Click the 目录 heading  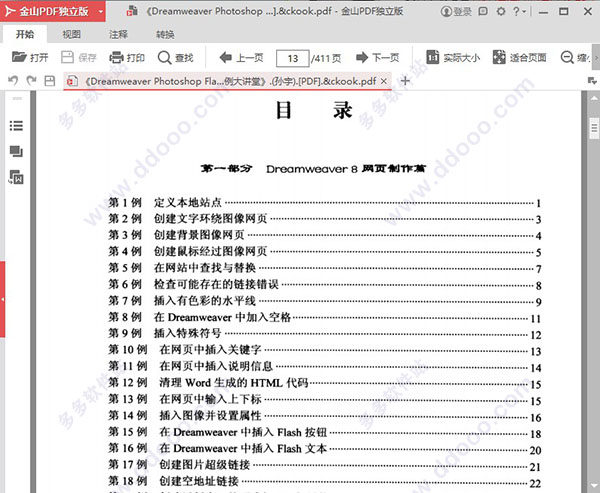tap(314, 110)
